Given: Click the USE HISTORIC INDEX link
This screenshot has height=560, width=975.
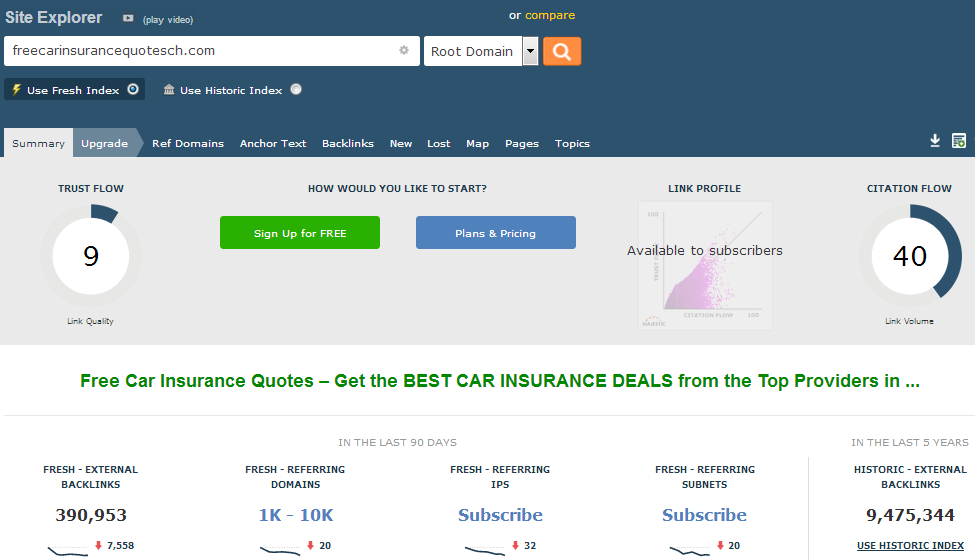Looking at the screenshot, I should tap(910, 546).
